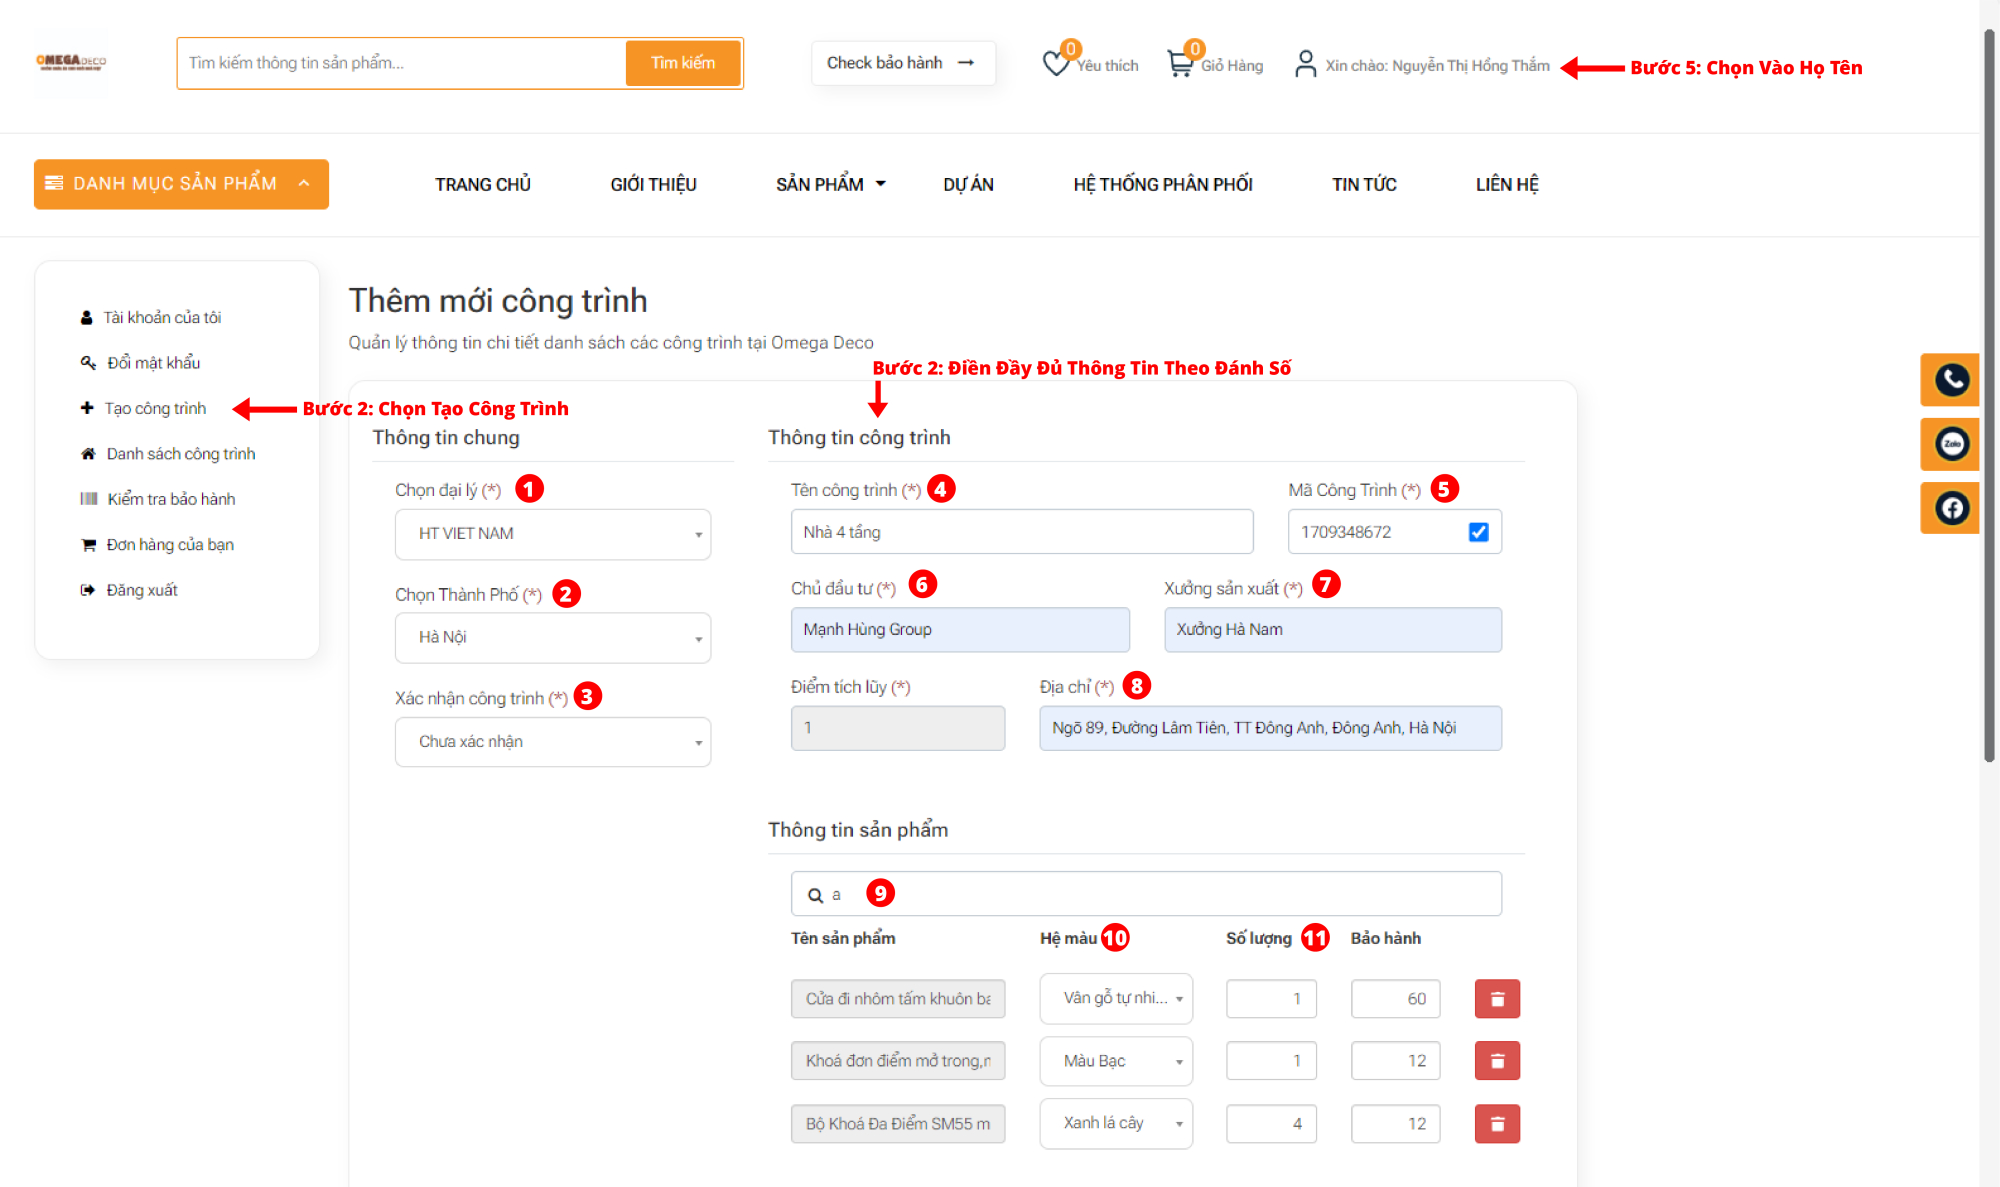
Task: Click the menu icon in Danh mục sản phẩm
Action: tap(55, 183)
